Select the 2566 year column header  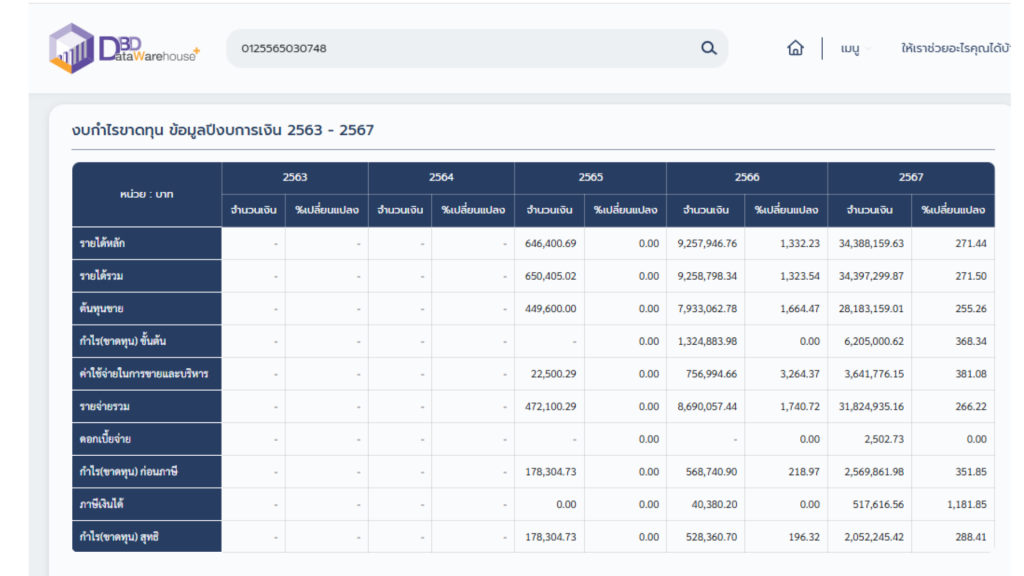pyautogui.click(x=746, y=178)
